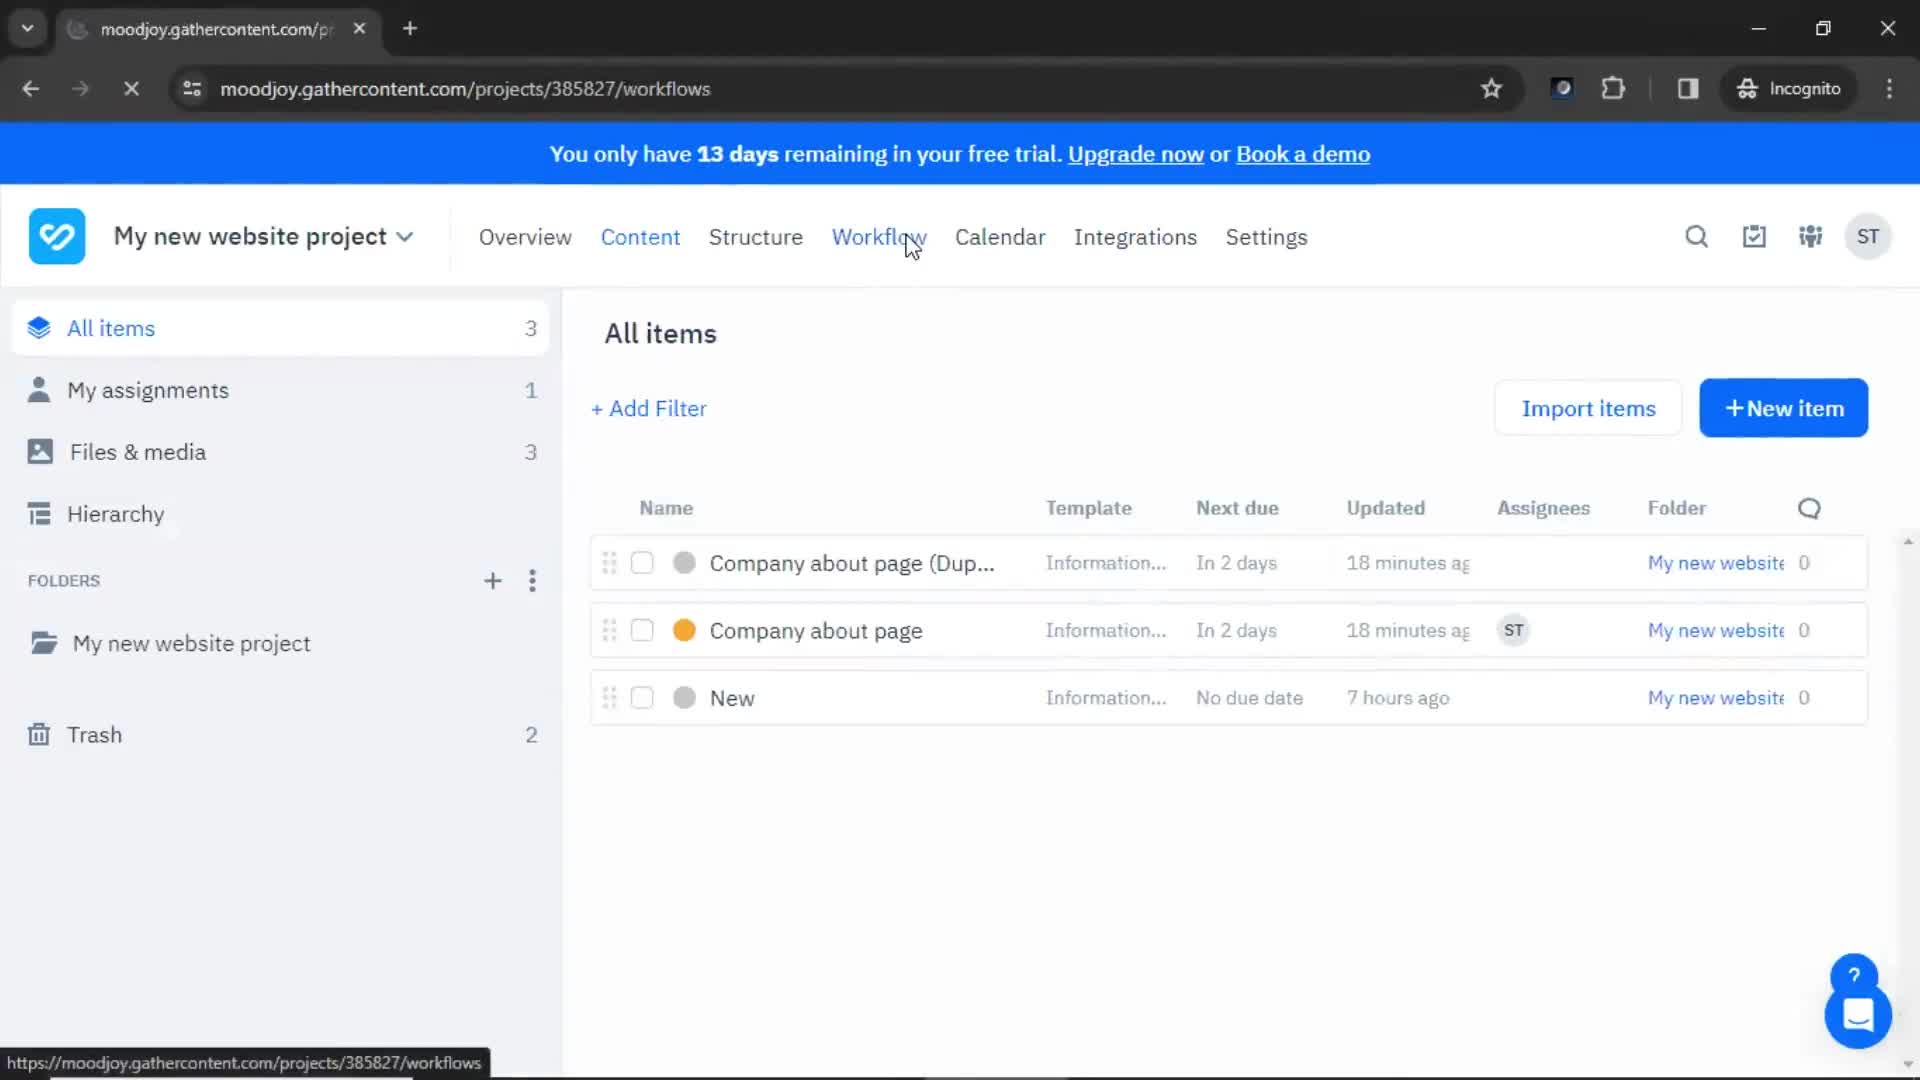Screen dimensions: 1920x1080
Task: Toggle checkbox for Company about page
Action: [x=642, y=630]
